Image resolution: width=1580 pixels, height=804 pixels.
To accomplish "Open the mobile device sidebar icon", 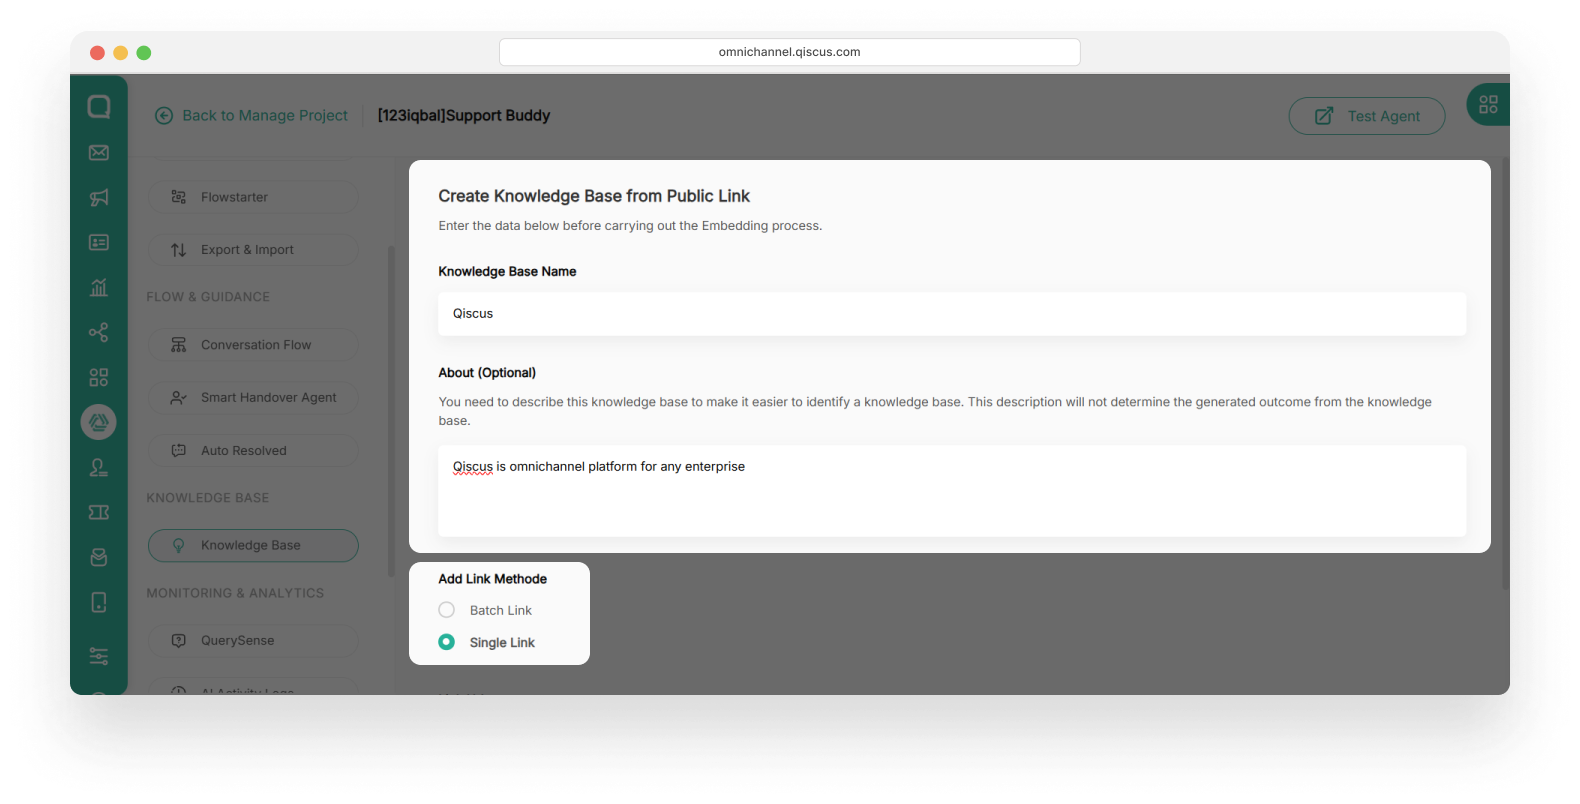I will (99, 602).
